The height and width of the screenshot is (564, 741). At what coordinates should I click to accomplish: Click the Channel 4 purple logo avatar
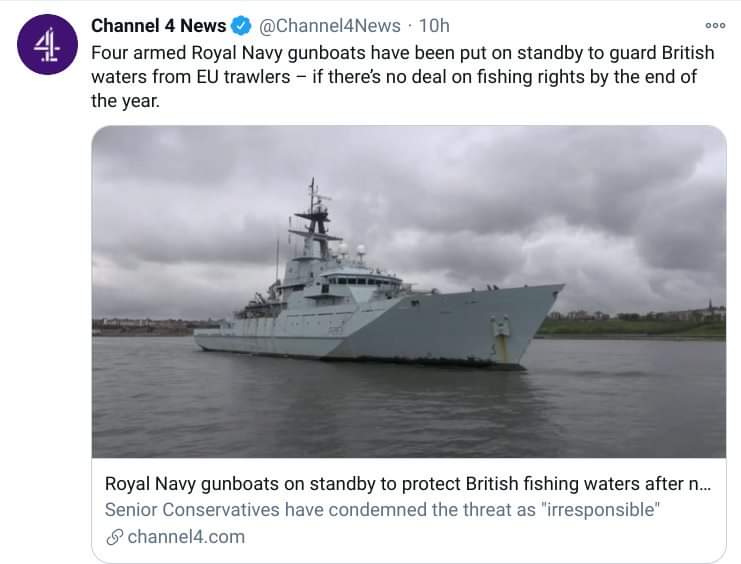pos(46,47)
